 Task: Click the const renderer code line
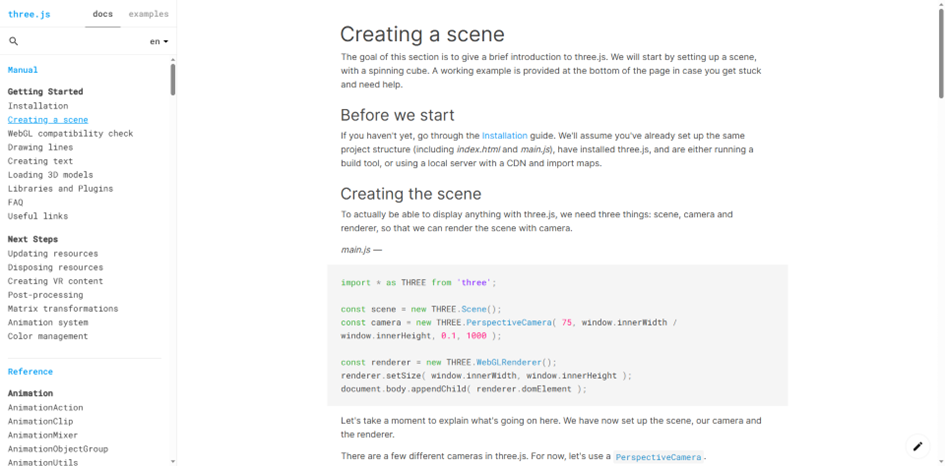(449, 362)
